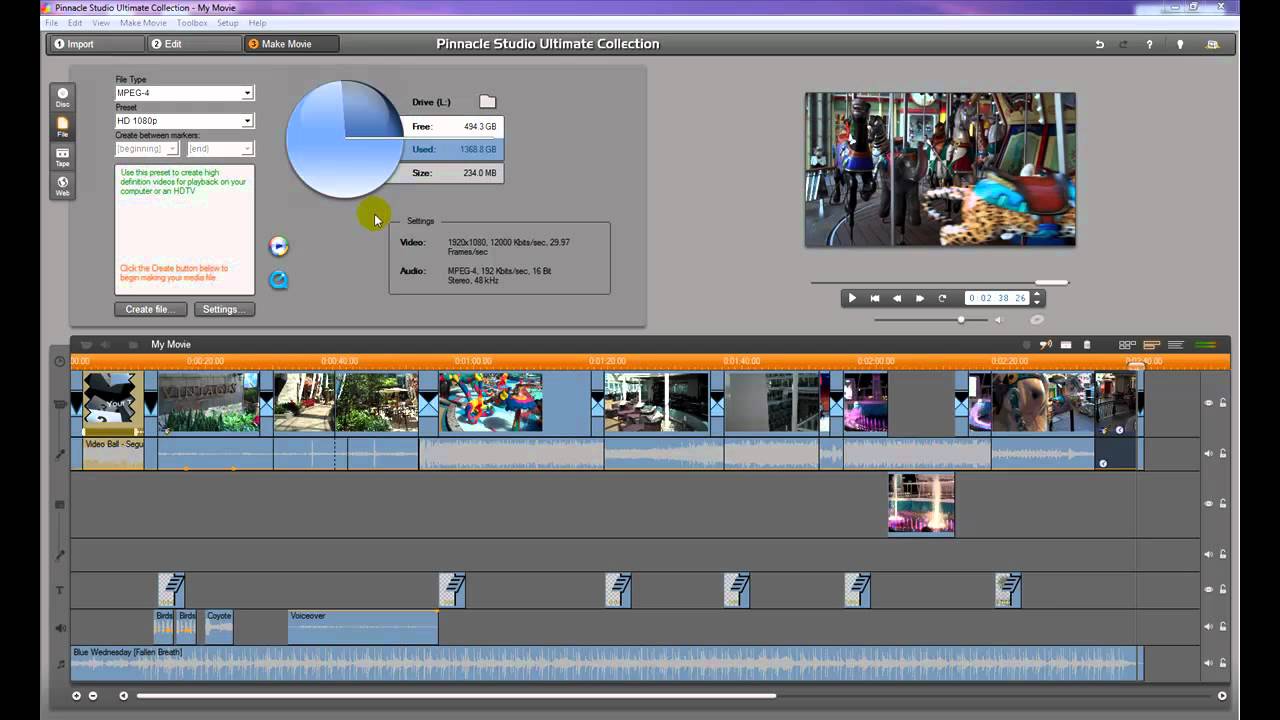This screenshot has width=1280, height=720.
Task: Click the audio scrubbing icon in timeline toolbar
Action: 1046,345
